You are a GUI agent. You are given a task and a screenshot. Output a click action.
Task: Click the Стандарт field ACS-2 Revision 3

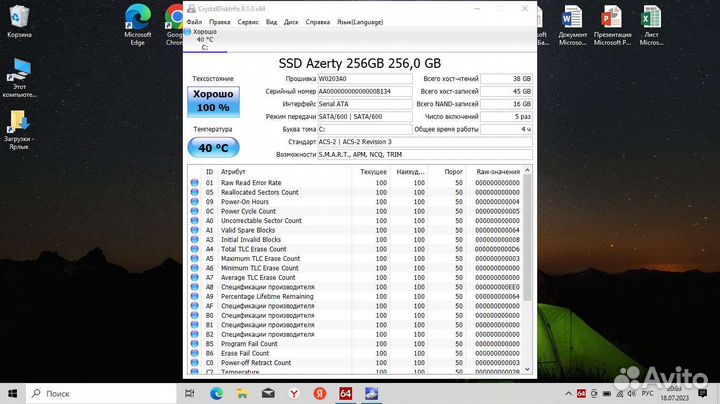tap(425, 142)
